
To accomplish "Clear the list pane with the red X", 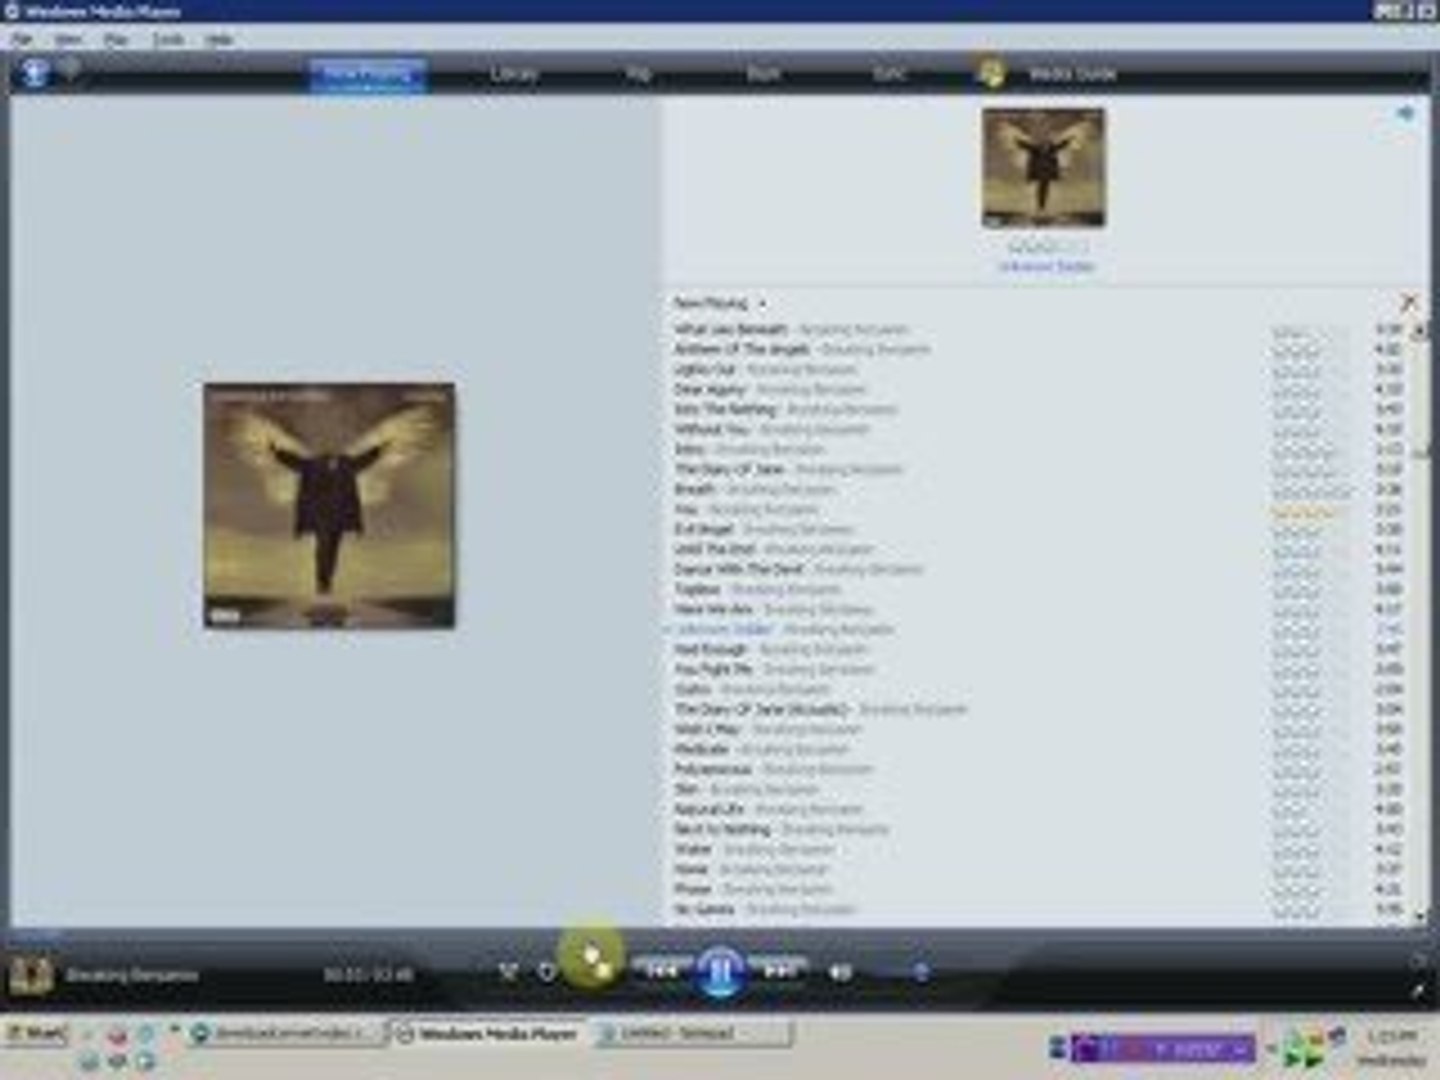I will pos(1409,302).
